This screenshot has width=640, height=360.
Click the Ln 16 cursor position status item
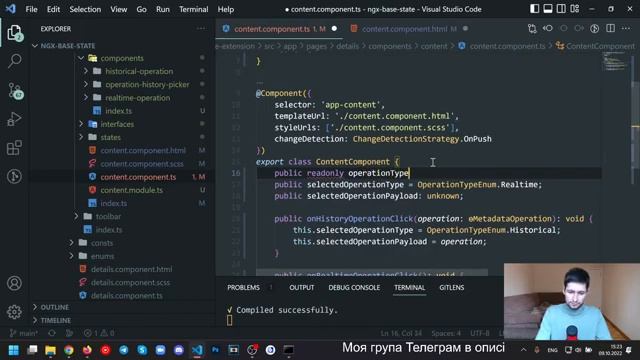coord(401,333)
